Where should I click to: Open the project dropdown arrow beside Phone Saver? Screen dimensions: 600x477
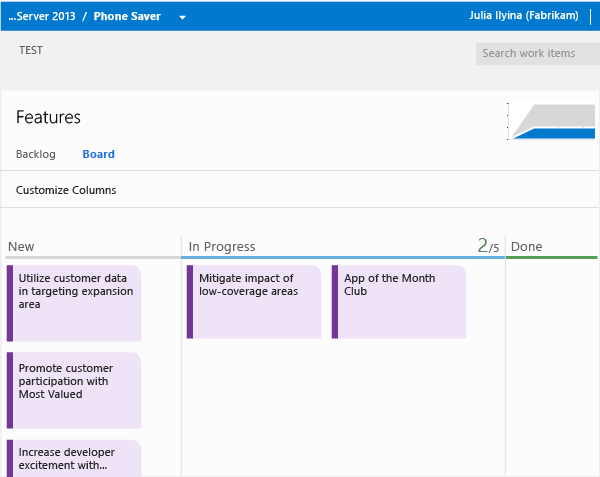[x=183, y=17]
